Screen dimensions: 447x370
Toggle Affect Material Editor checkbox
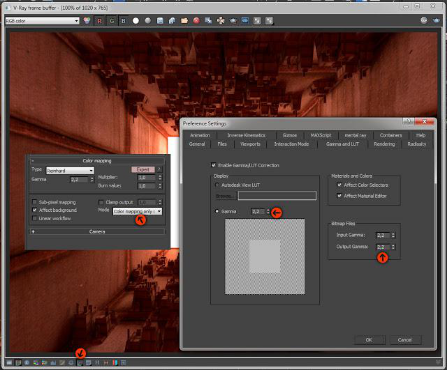tap(340, 196)
